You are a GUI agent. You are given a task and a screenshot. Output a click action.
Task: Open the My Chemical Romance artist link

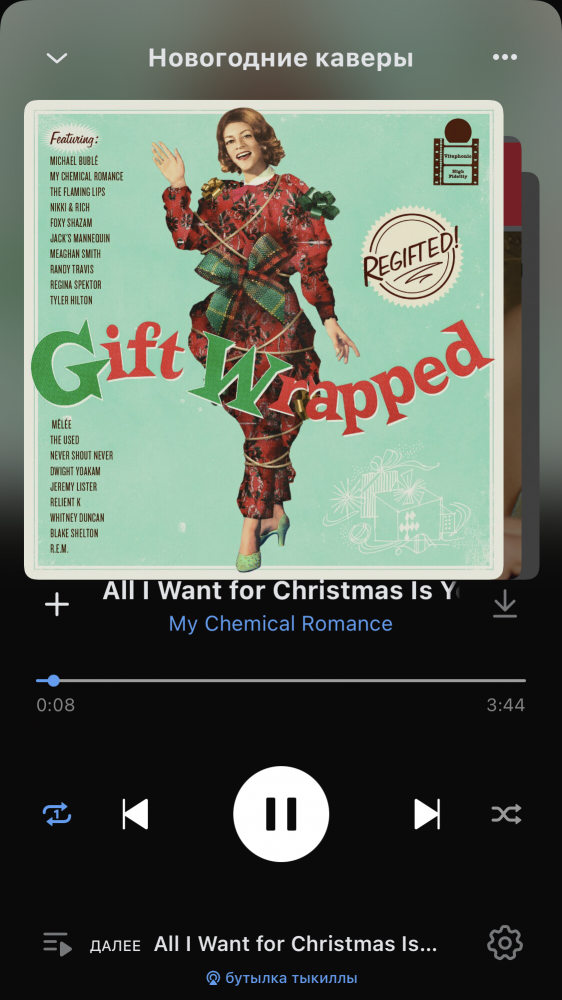[281, 623]
